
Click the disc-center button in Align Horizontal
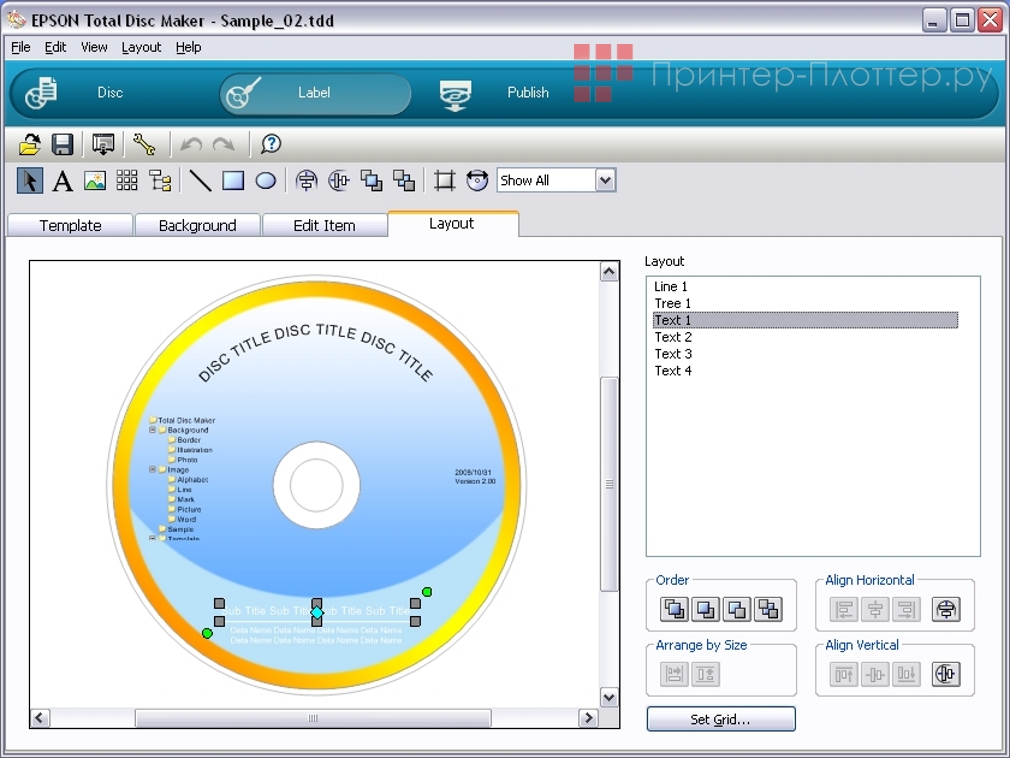pyautogui.click(x=945, y=609)
